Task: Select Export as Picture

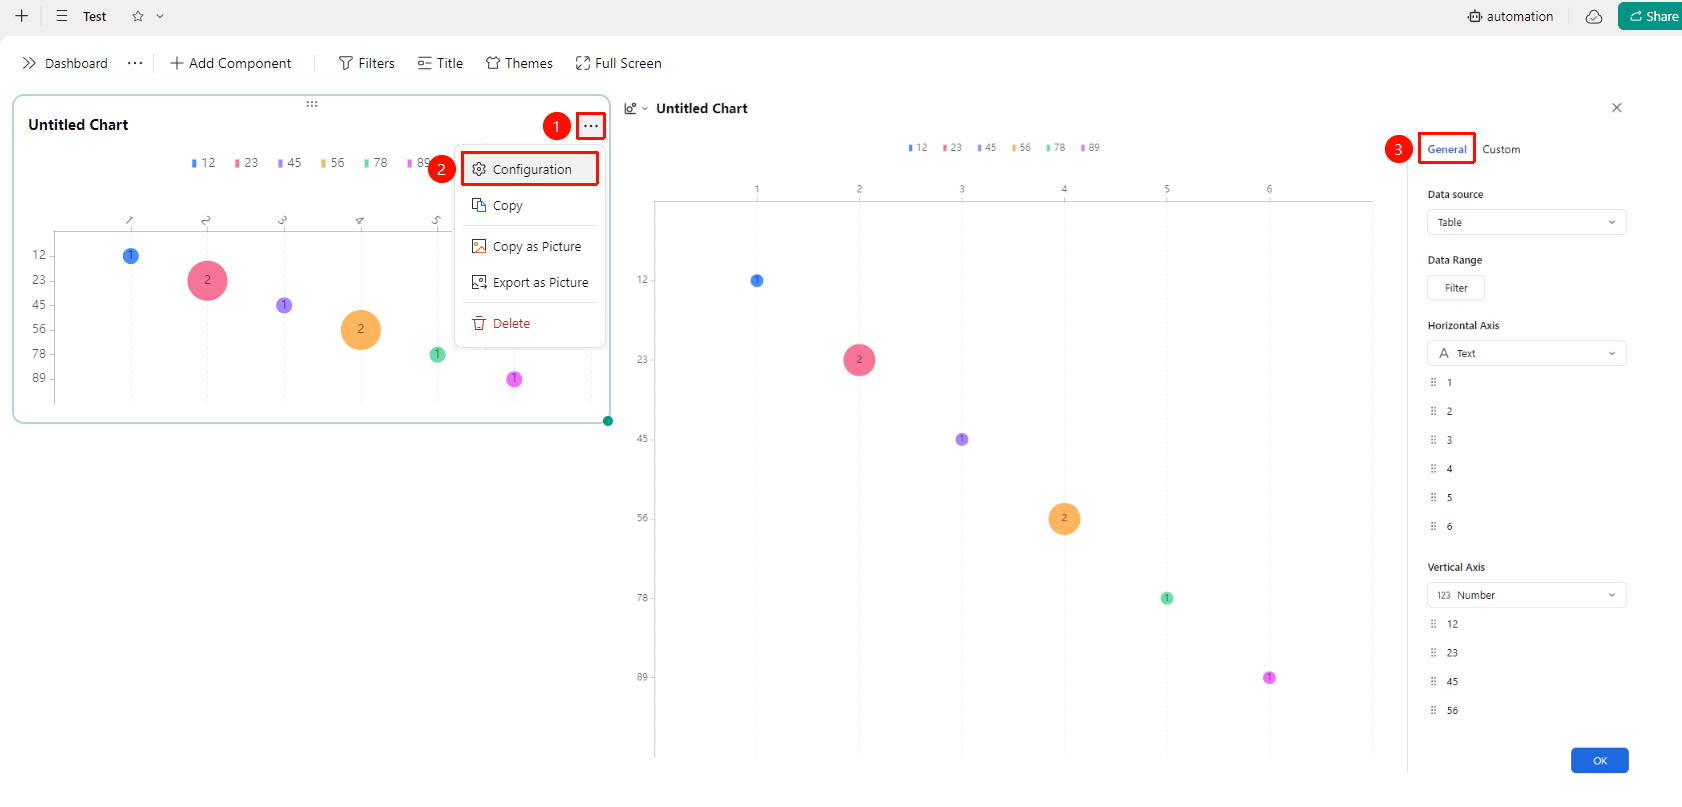Action: [530, 282]
